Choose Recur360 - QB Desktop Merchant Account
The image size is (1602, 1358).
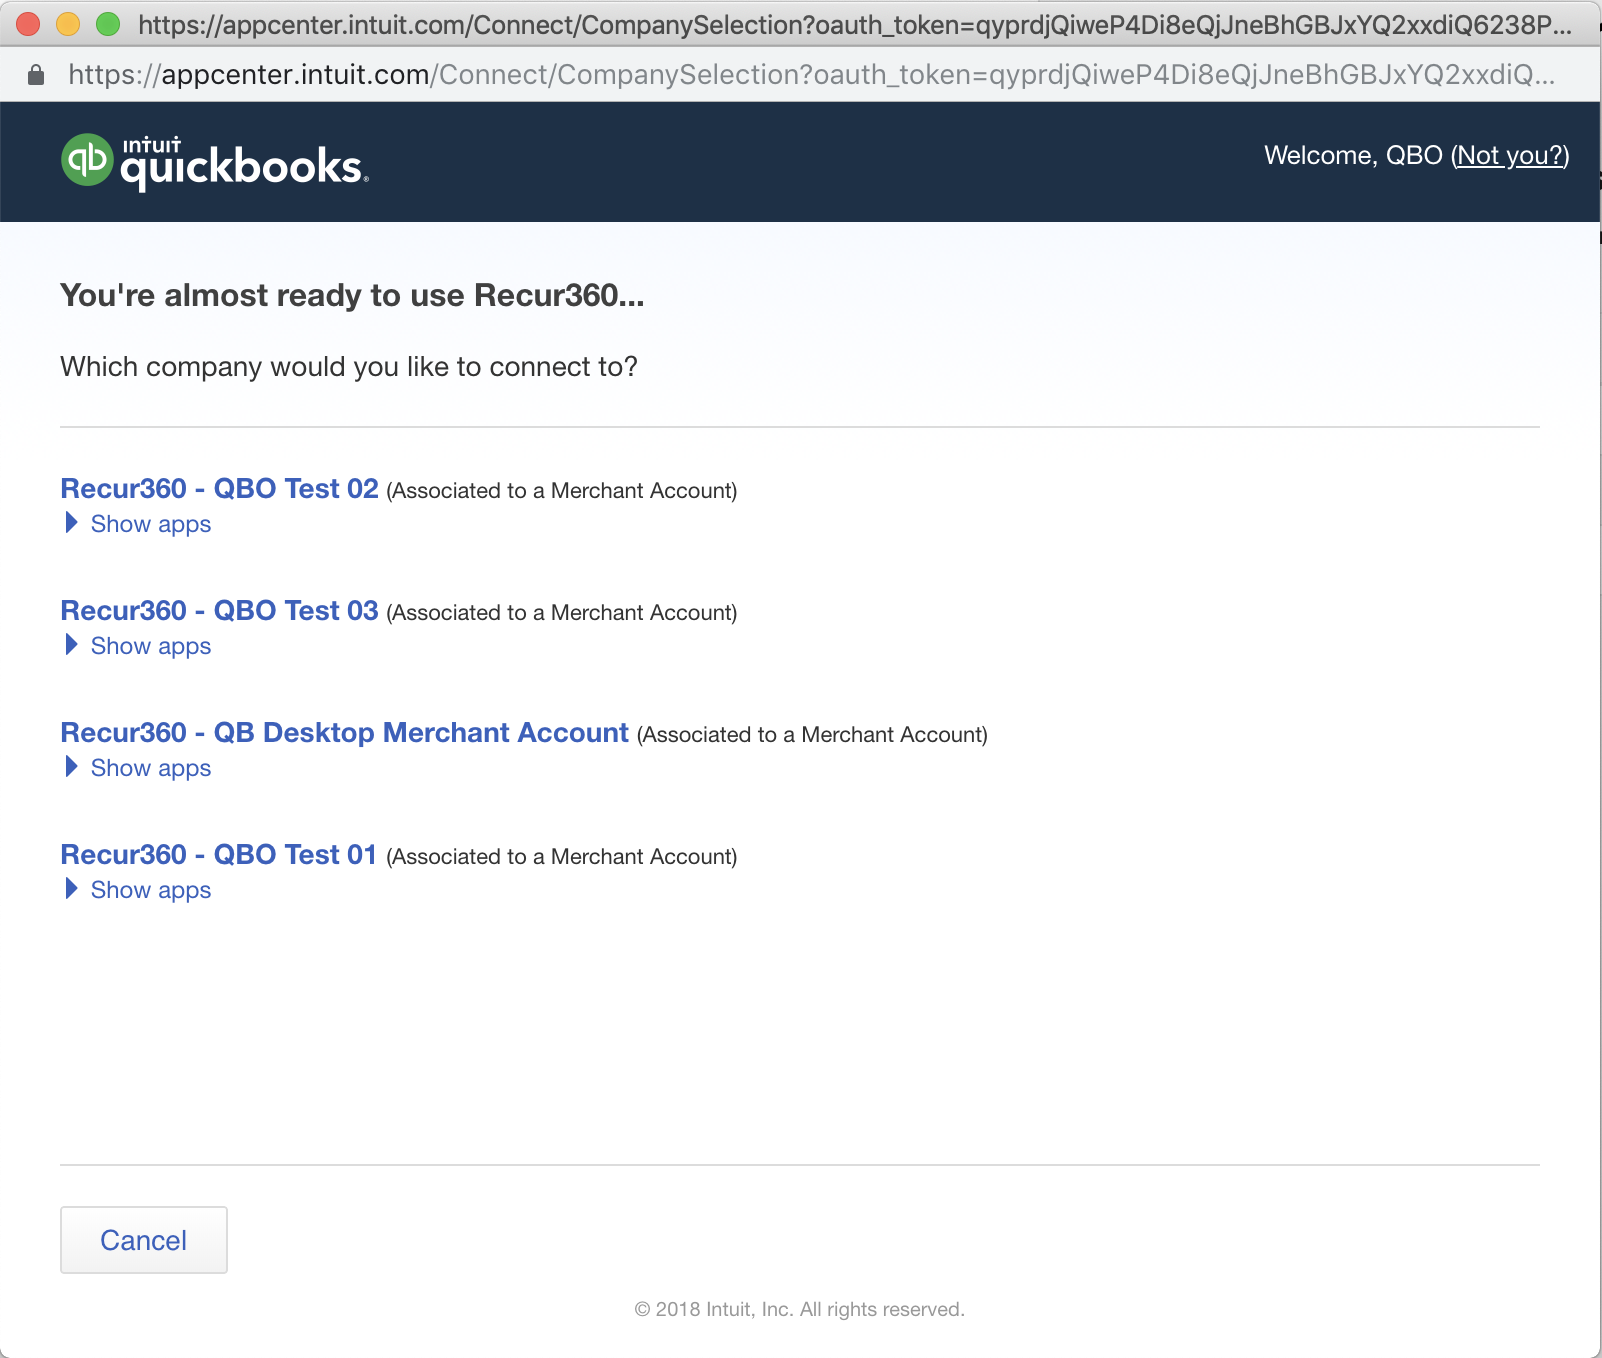pyautogui.click(x=344, y=732)
